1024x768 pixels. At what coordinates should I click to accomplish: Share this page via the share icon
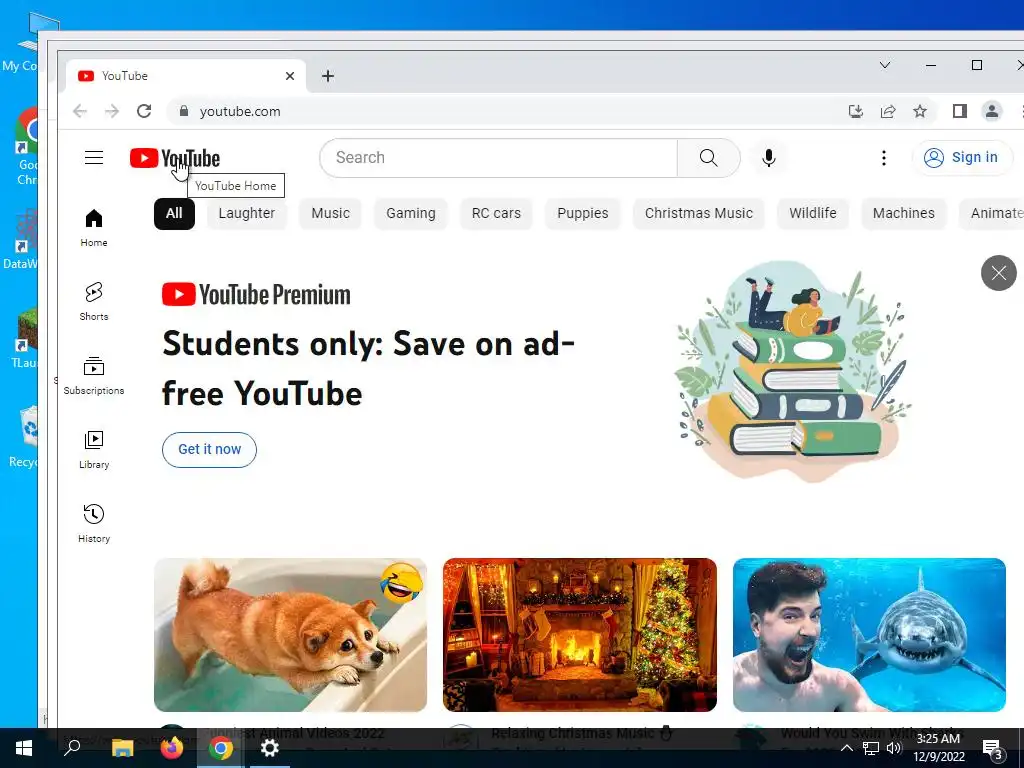click(888, 111)
